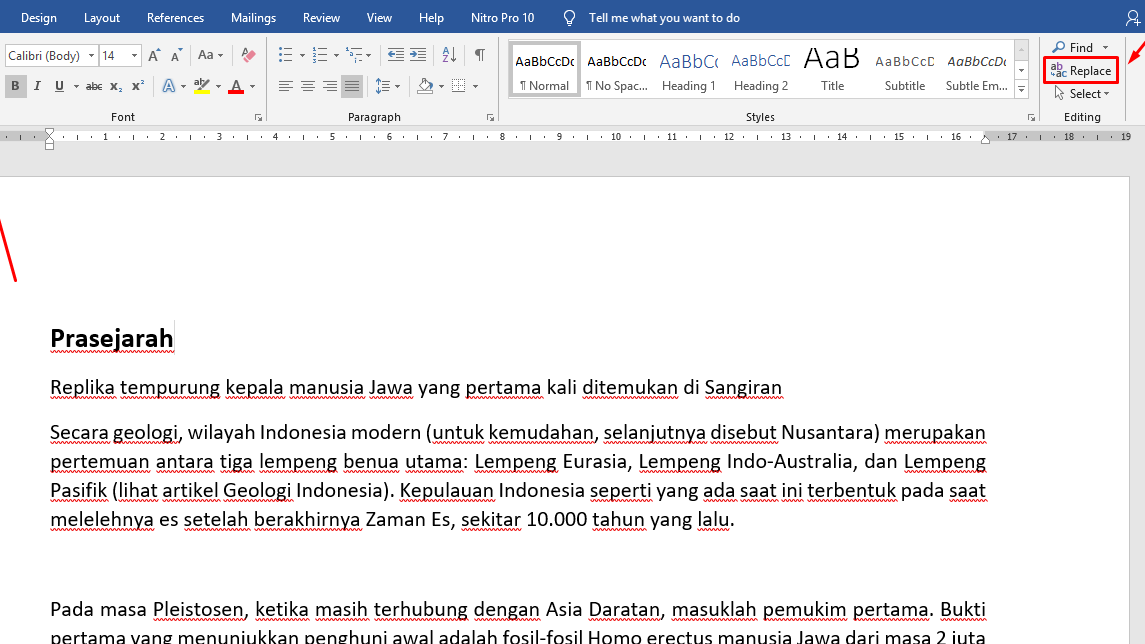1145x644 pixels.
Task: Align paragraph to the right
Action: [330, 86]
